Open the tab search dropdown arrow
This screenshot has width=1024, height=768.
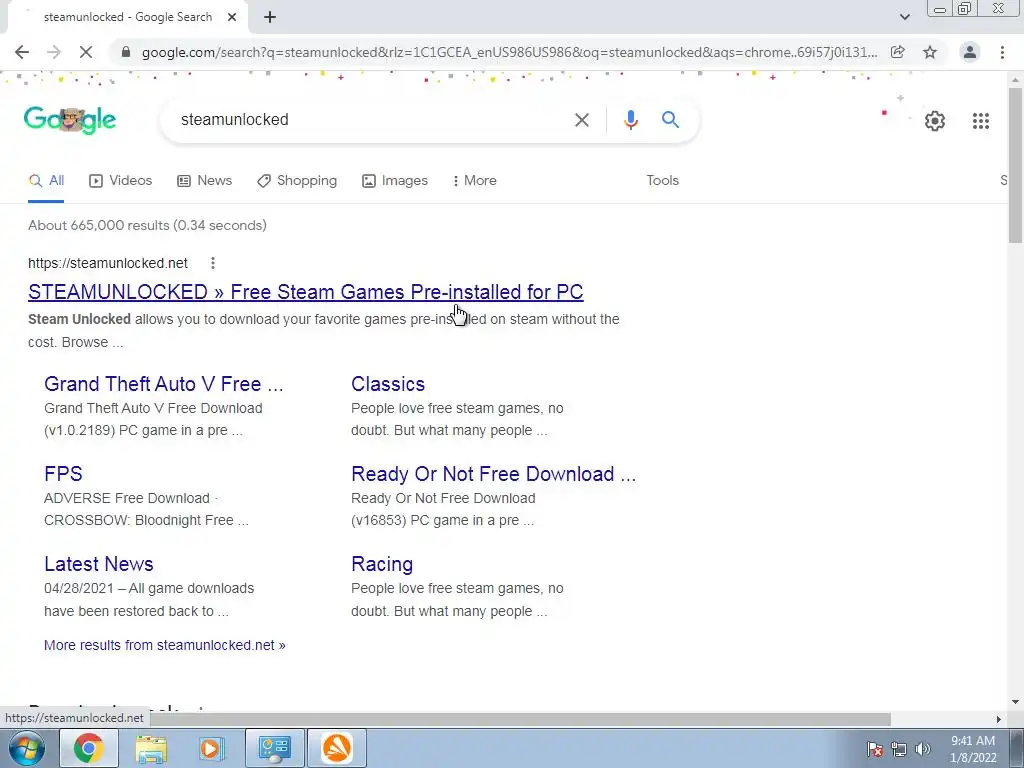coord(904,18)
